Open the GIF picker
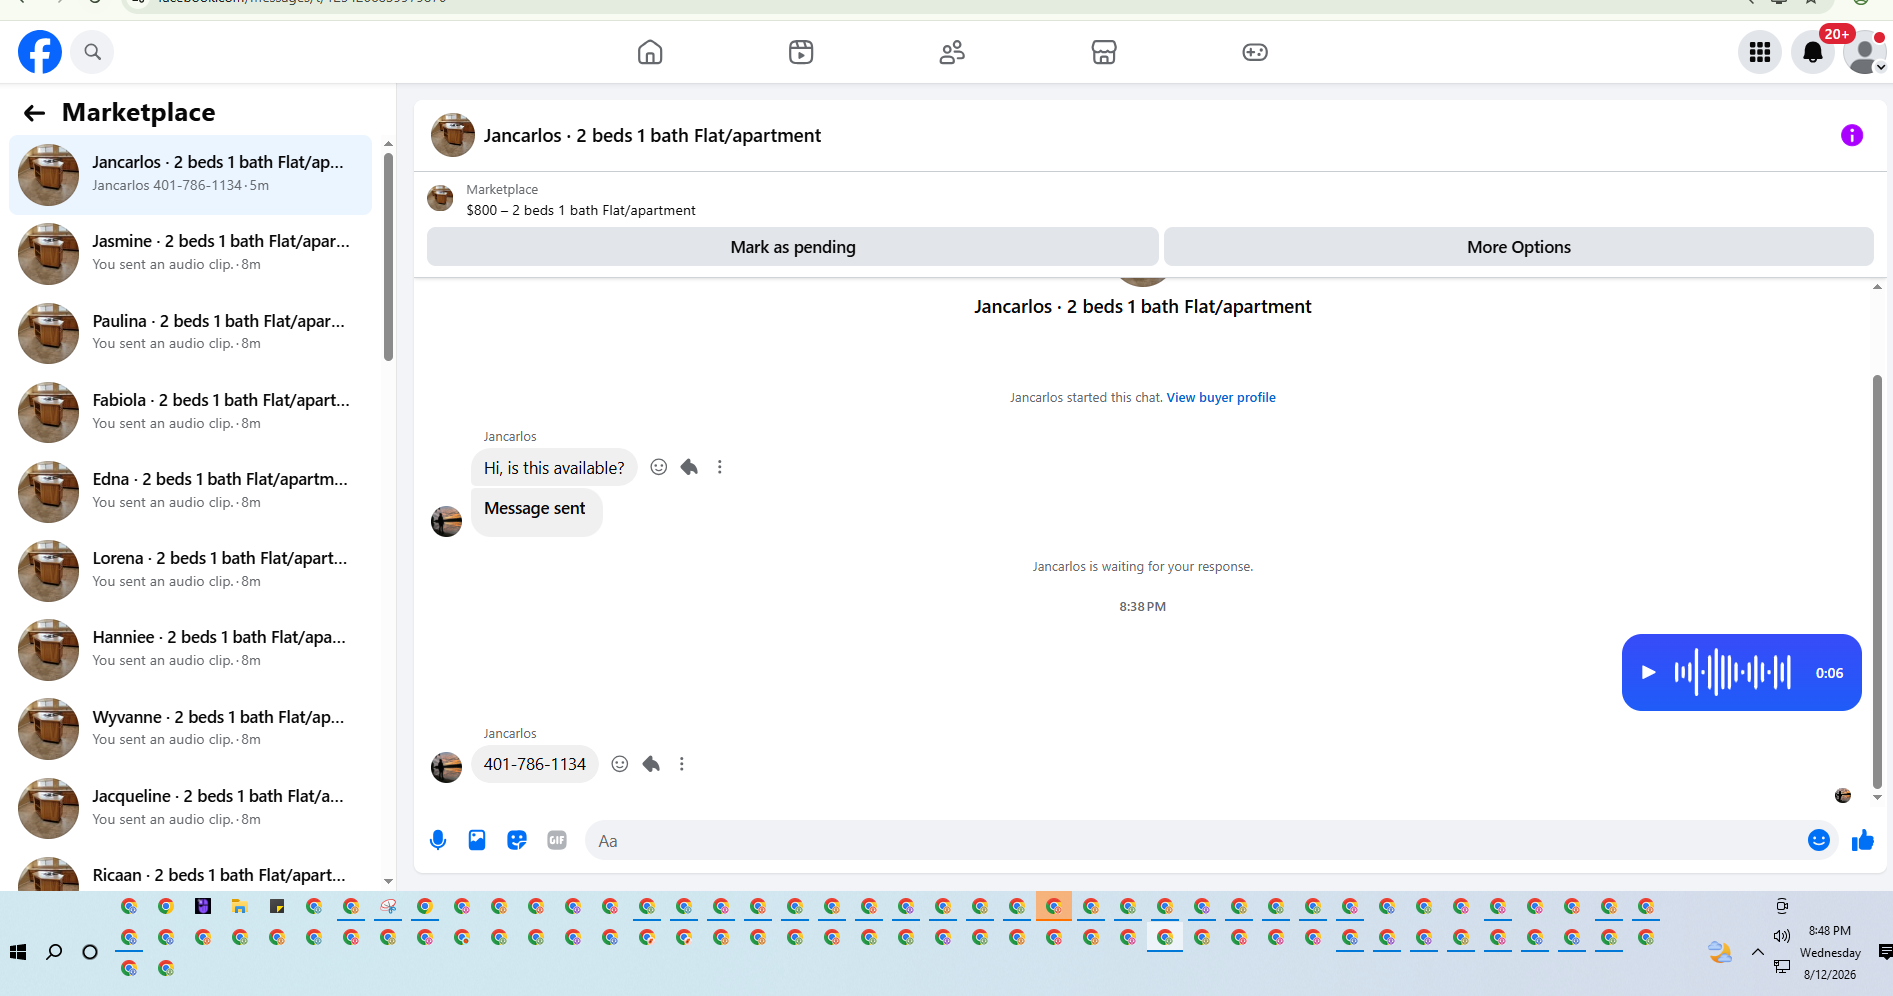This screenshot has width=1893, height=996. pyautogui.click(x=557, y=840)
